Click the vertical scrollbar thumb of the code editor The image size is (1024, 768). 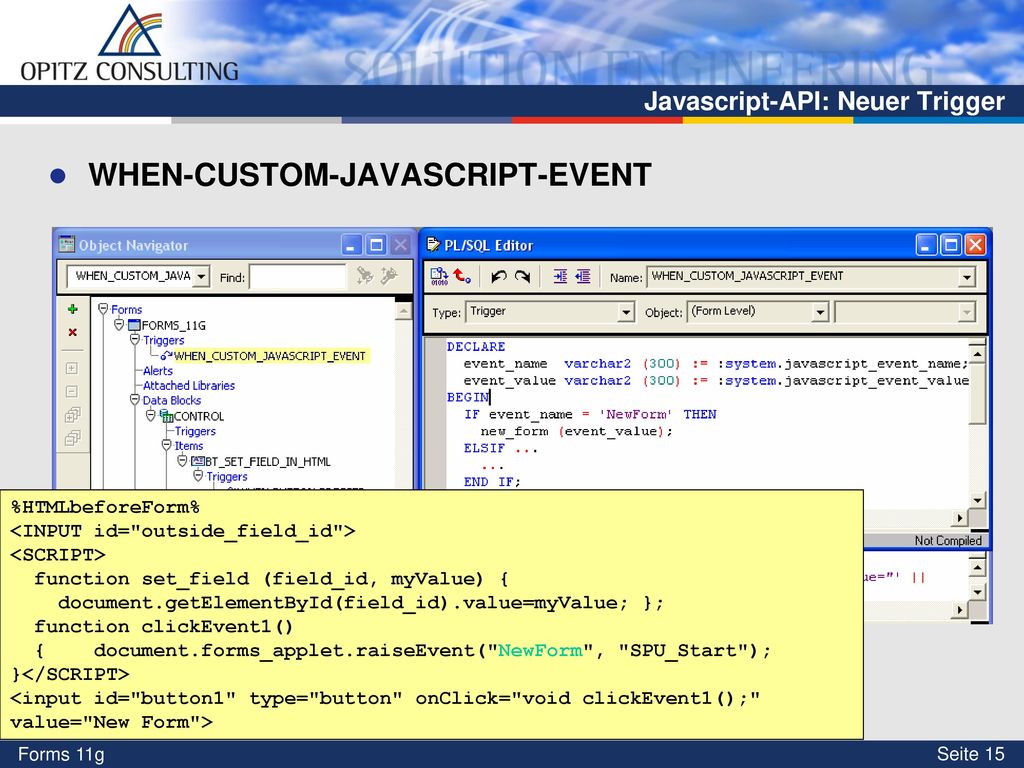(x=977, y=393)
